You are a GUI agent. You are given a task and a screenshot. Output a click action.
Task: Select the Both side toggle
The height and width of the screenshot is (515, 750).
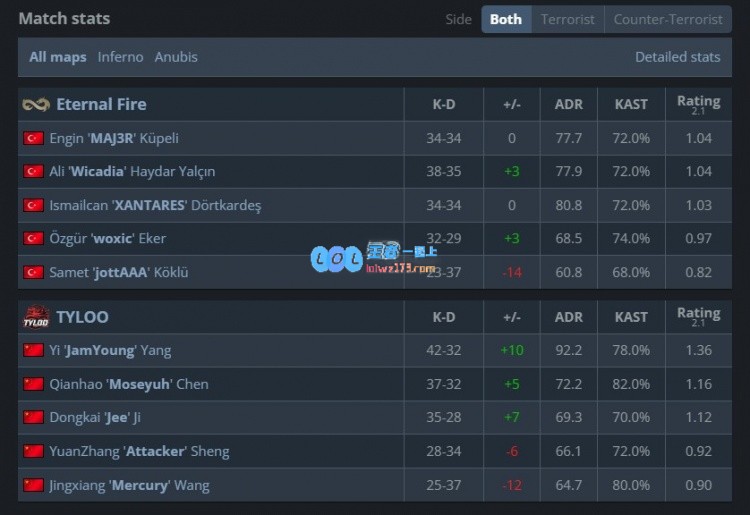click(506, 19)
